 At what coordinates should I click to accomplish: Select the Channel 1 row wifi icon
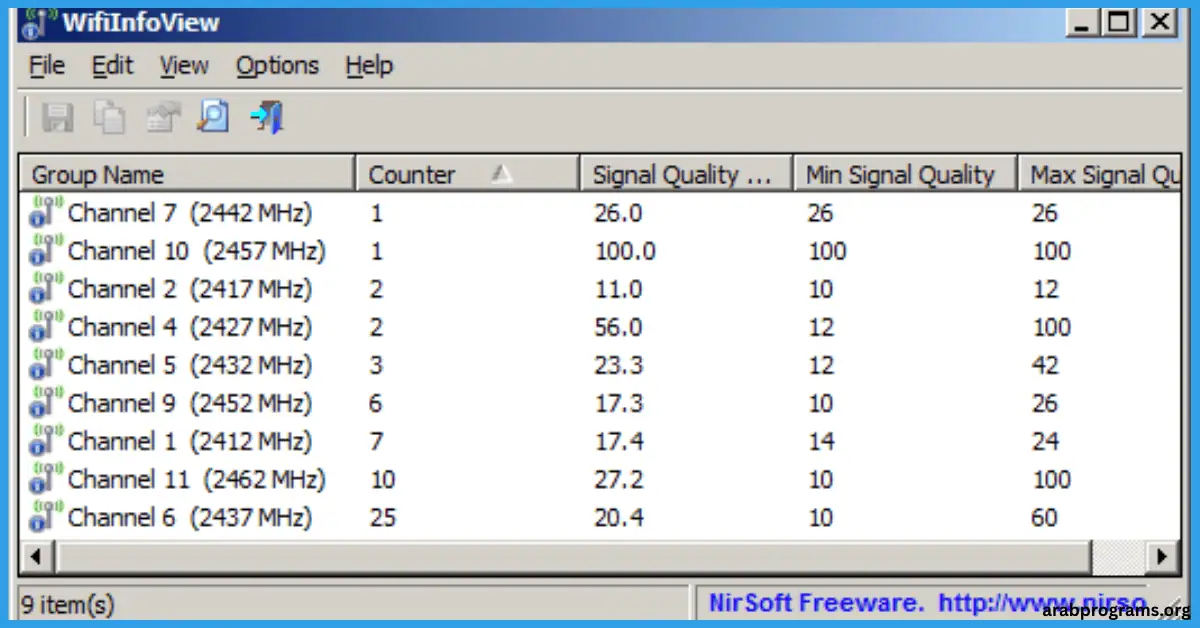point(46,442)
